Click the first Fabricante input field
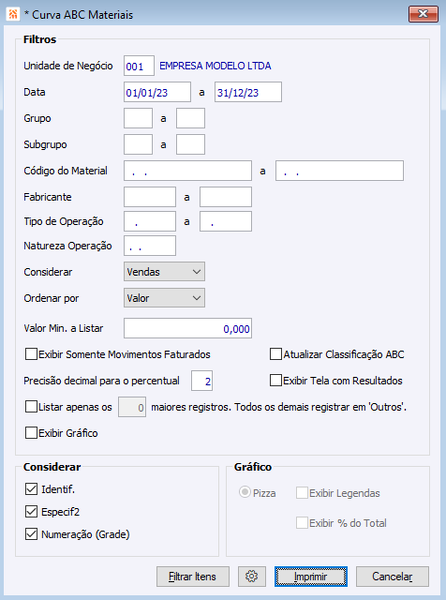 [150, 197]
